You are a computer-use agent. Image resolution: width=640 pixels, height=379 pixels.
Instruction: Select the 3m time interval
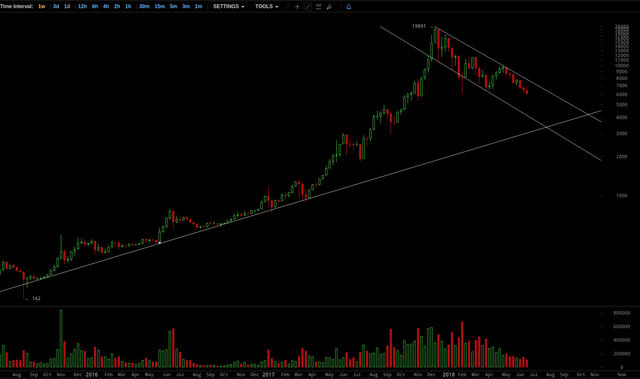186,7
